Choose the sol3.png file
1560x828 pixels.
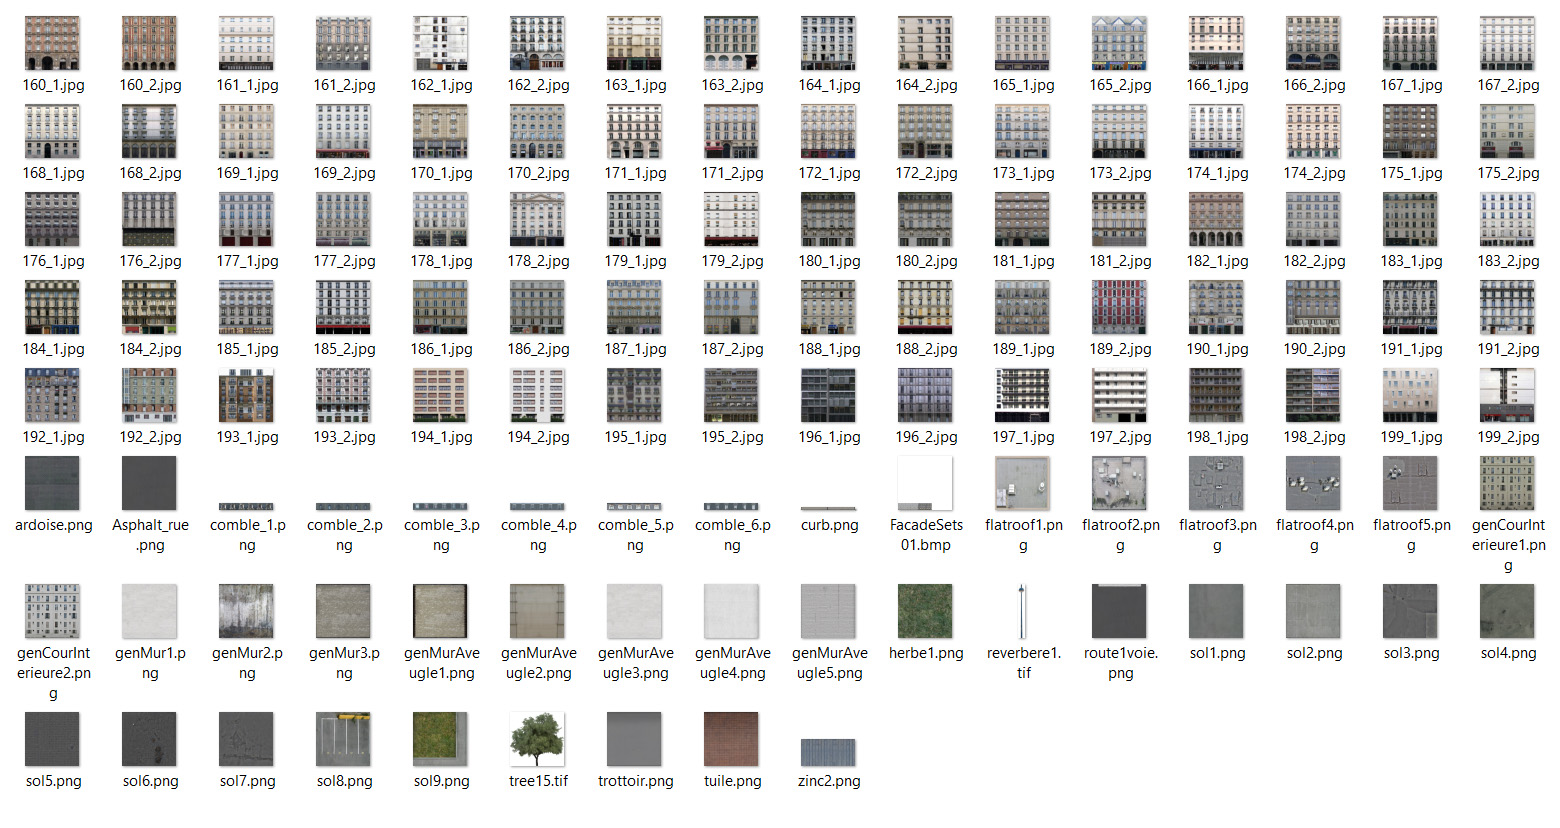tap(1410, 611)
